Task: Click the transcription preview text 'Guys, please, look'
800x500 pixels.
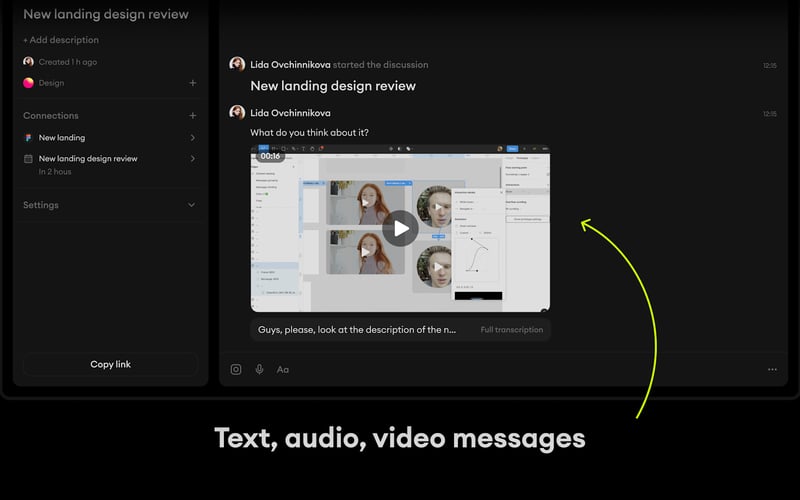Action: click(x=357, y=330)
